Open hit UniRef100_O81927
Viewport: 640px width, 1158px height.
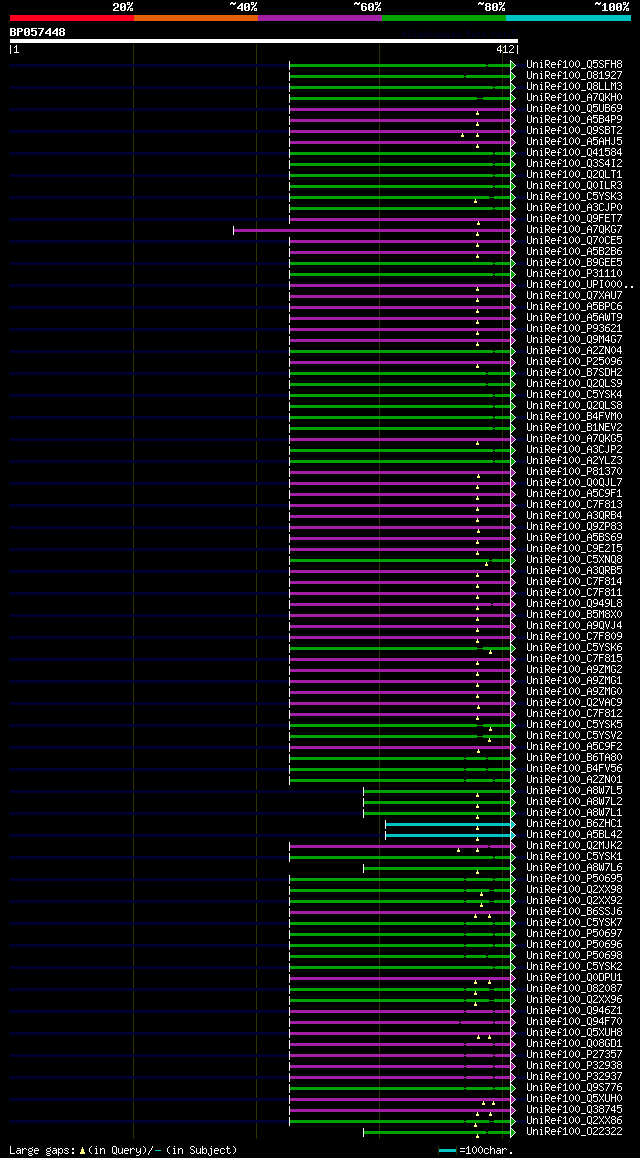click(x=574, y=76)
